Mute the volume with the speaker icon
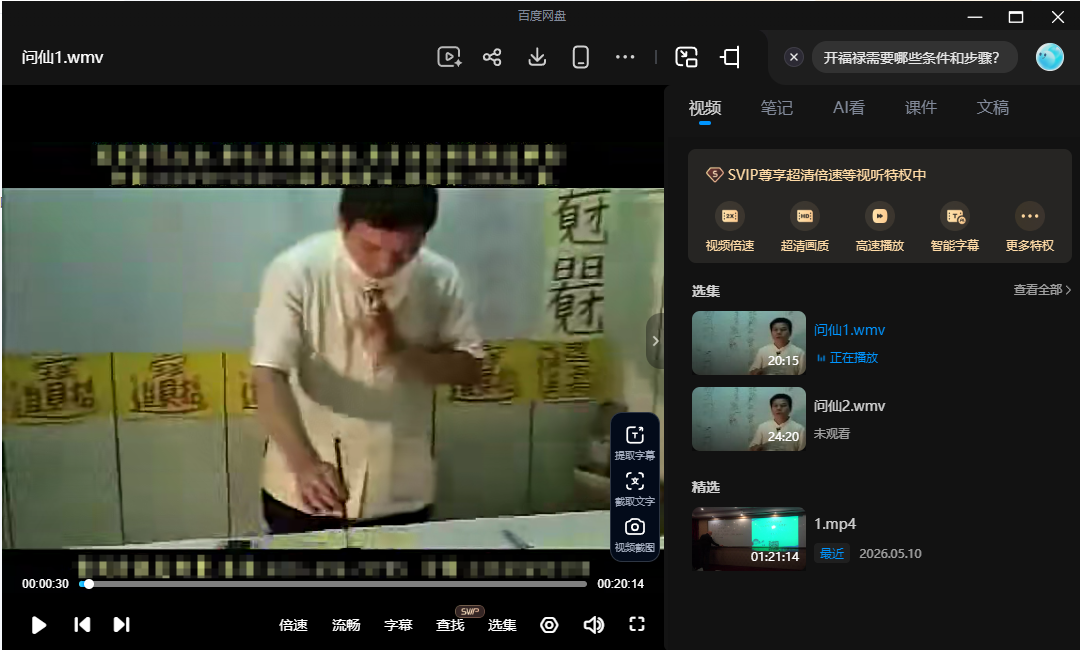 click(593, 625)
